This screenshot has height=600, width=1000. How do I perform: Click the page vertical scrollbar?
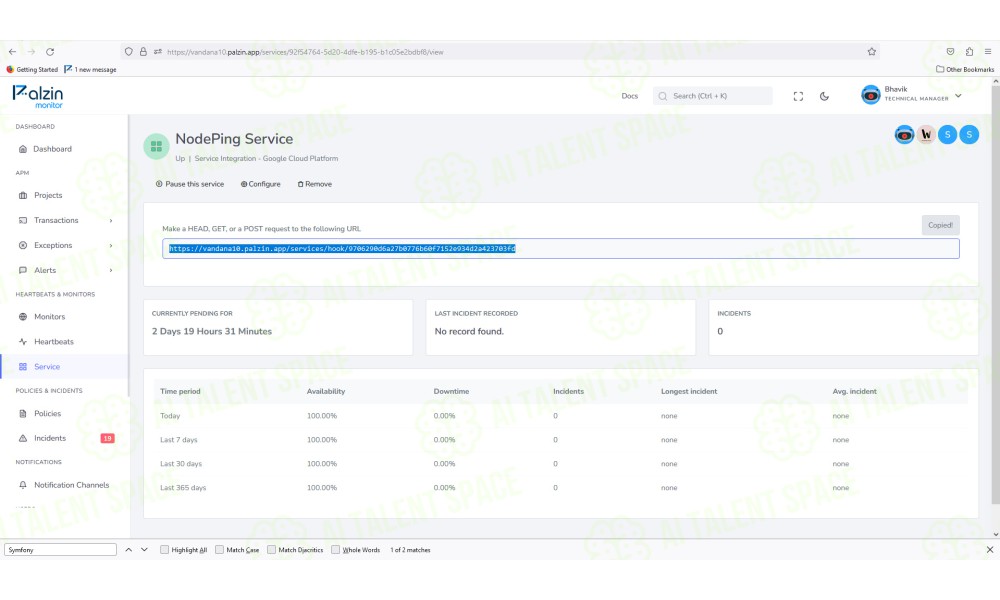[x=996, y=293]
